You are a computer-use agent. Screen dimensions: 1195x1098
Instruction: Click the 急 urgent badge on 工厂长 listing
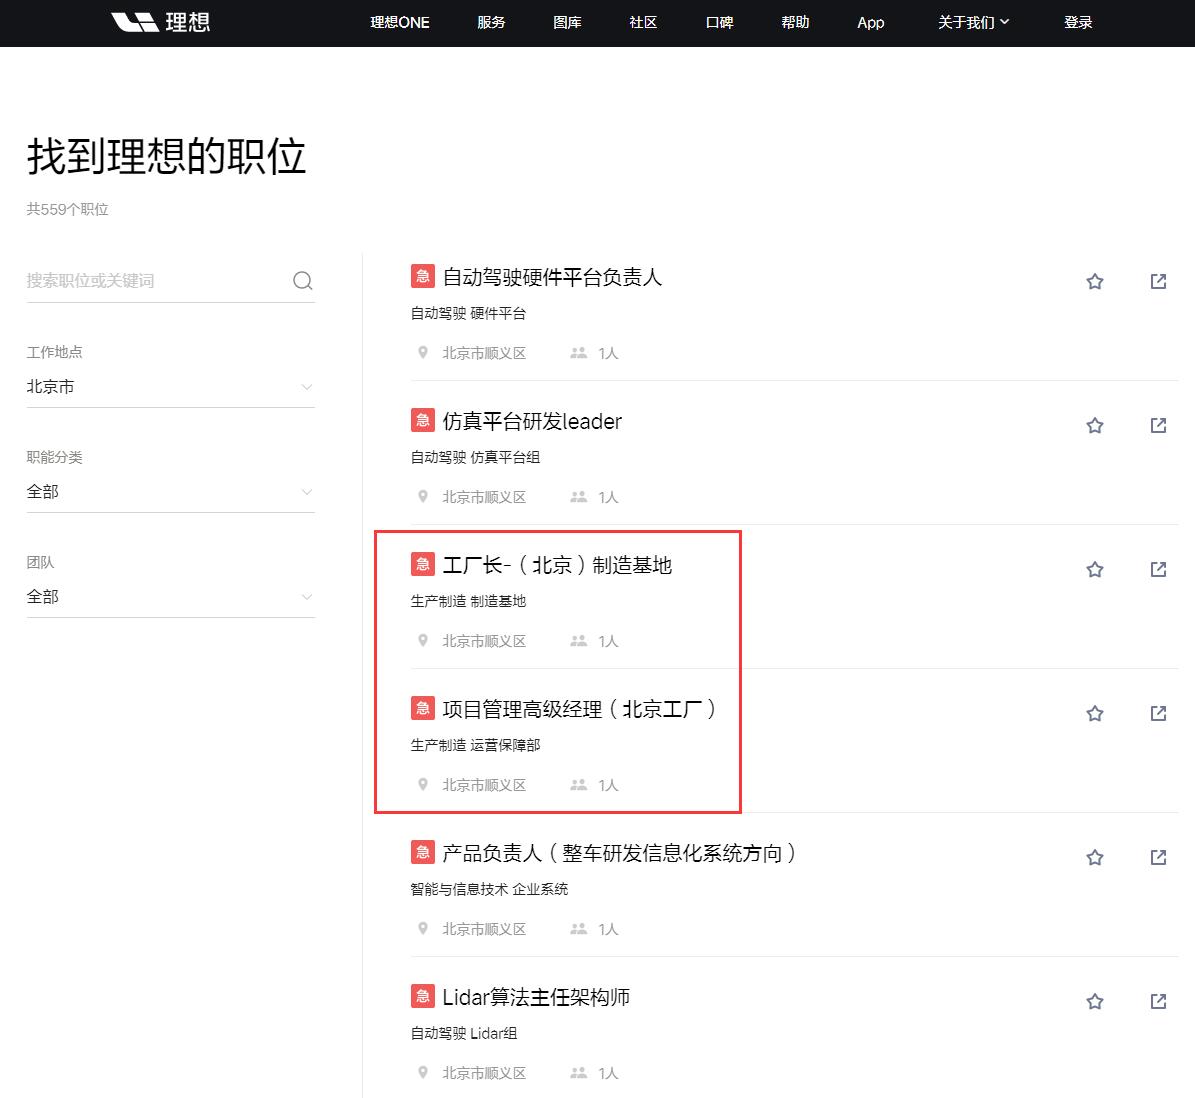click(422, 564)
